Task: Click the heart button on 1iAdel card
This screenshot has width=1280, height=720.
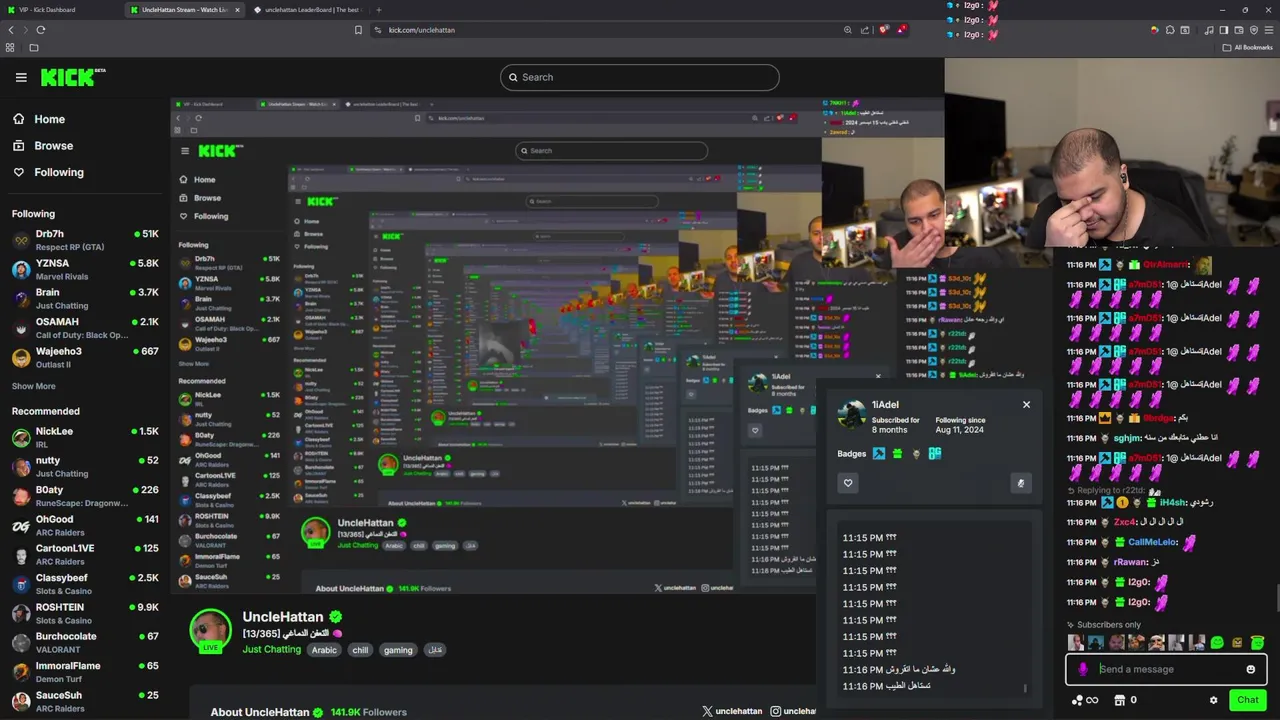Action: coord(848,483)
